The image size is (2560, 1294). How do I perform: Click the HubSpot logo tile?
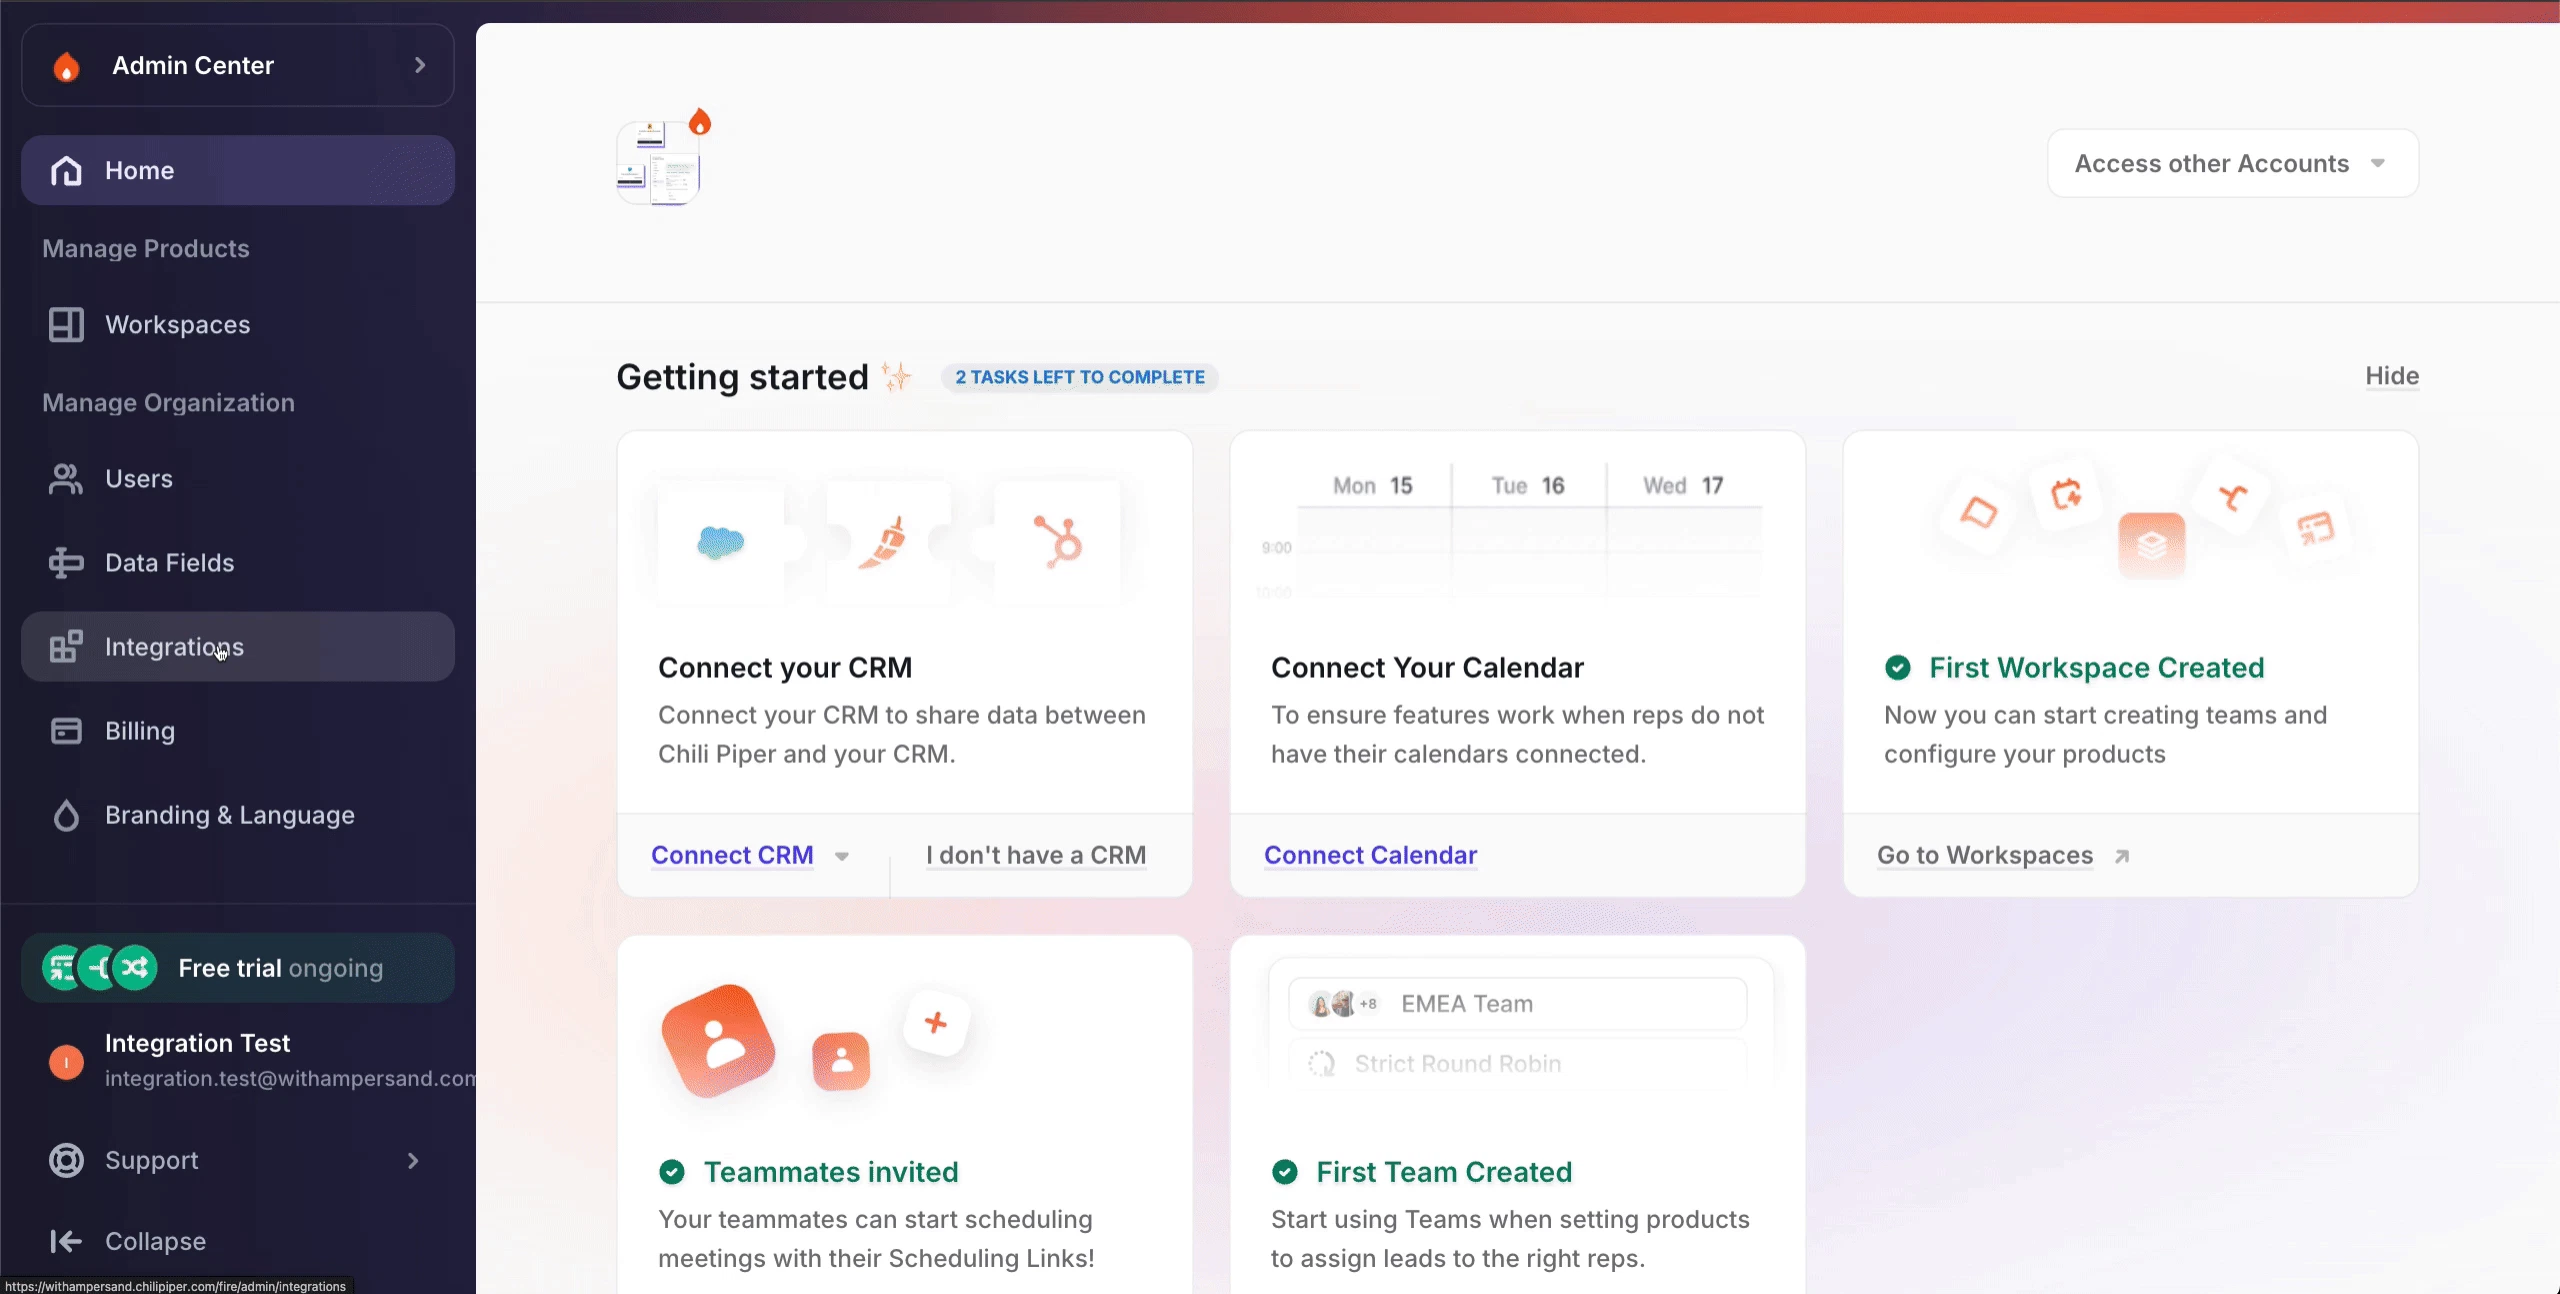click(x=1058, y=542)
